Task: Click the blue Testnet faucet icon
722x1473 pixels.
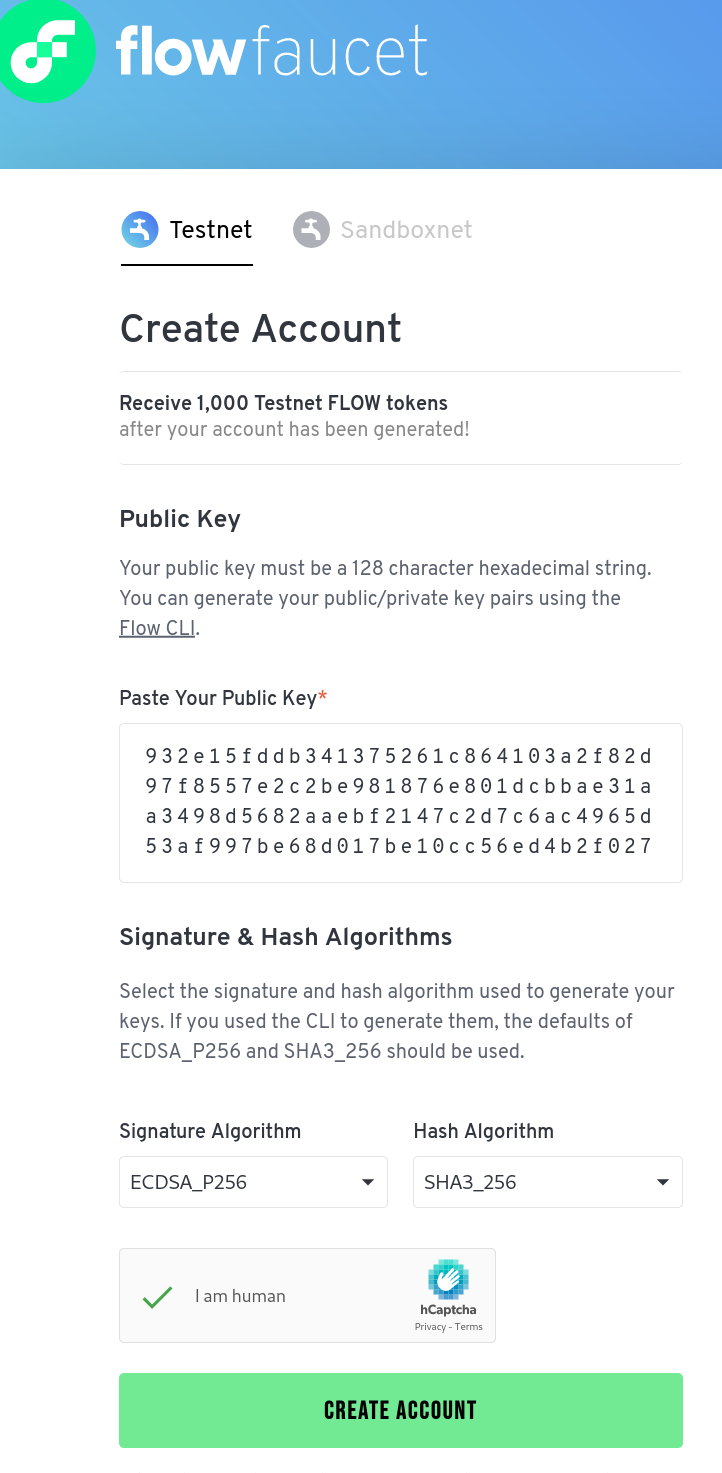Action: (x=140, y=229)
